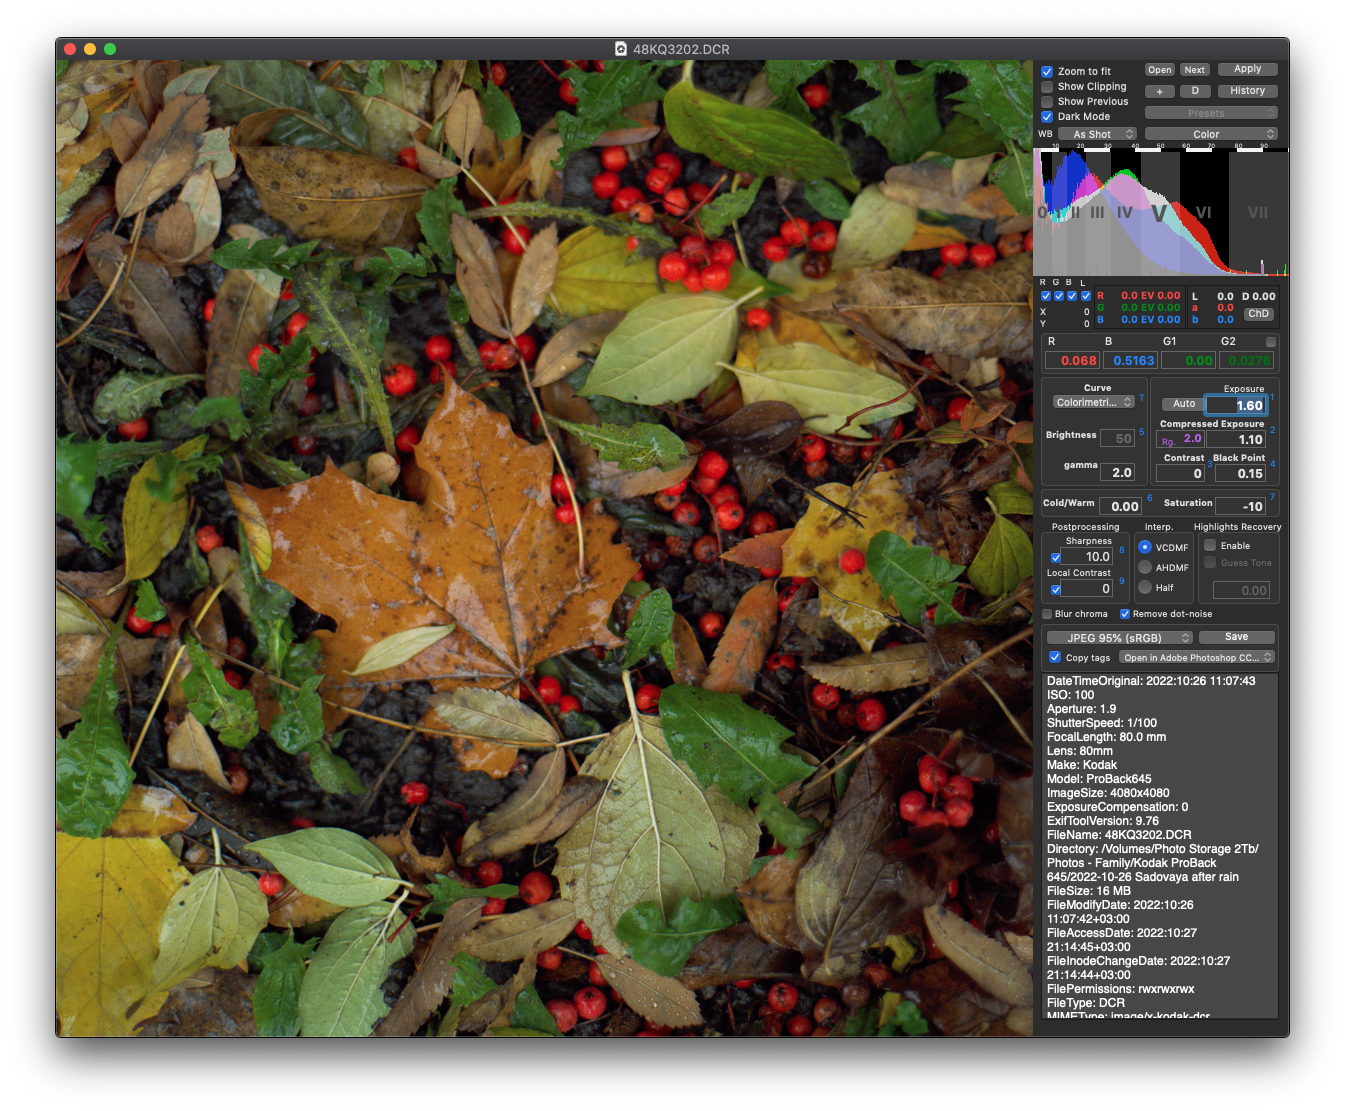Viewport: 1345px width, 1111px height.
Task: Click the plus (+) button
Action: [1160, 91]
